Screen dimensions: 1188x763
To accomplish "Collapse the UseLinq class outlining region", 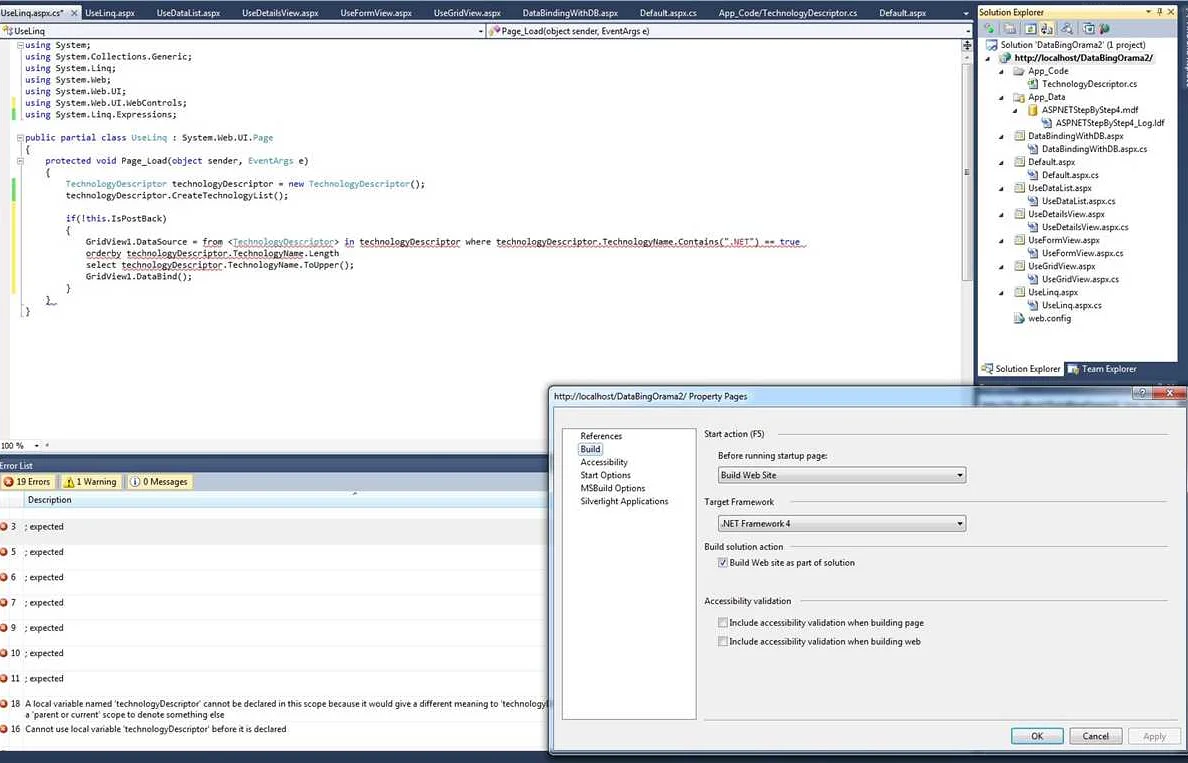I will click(20, 138).
